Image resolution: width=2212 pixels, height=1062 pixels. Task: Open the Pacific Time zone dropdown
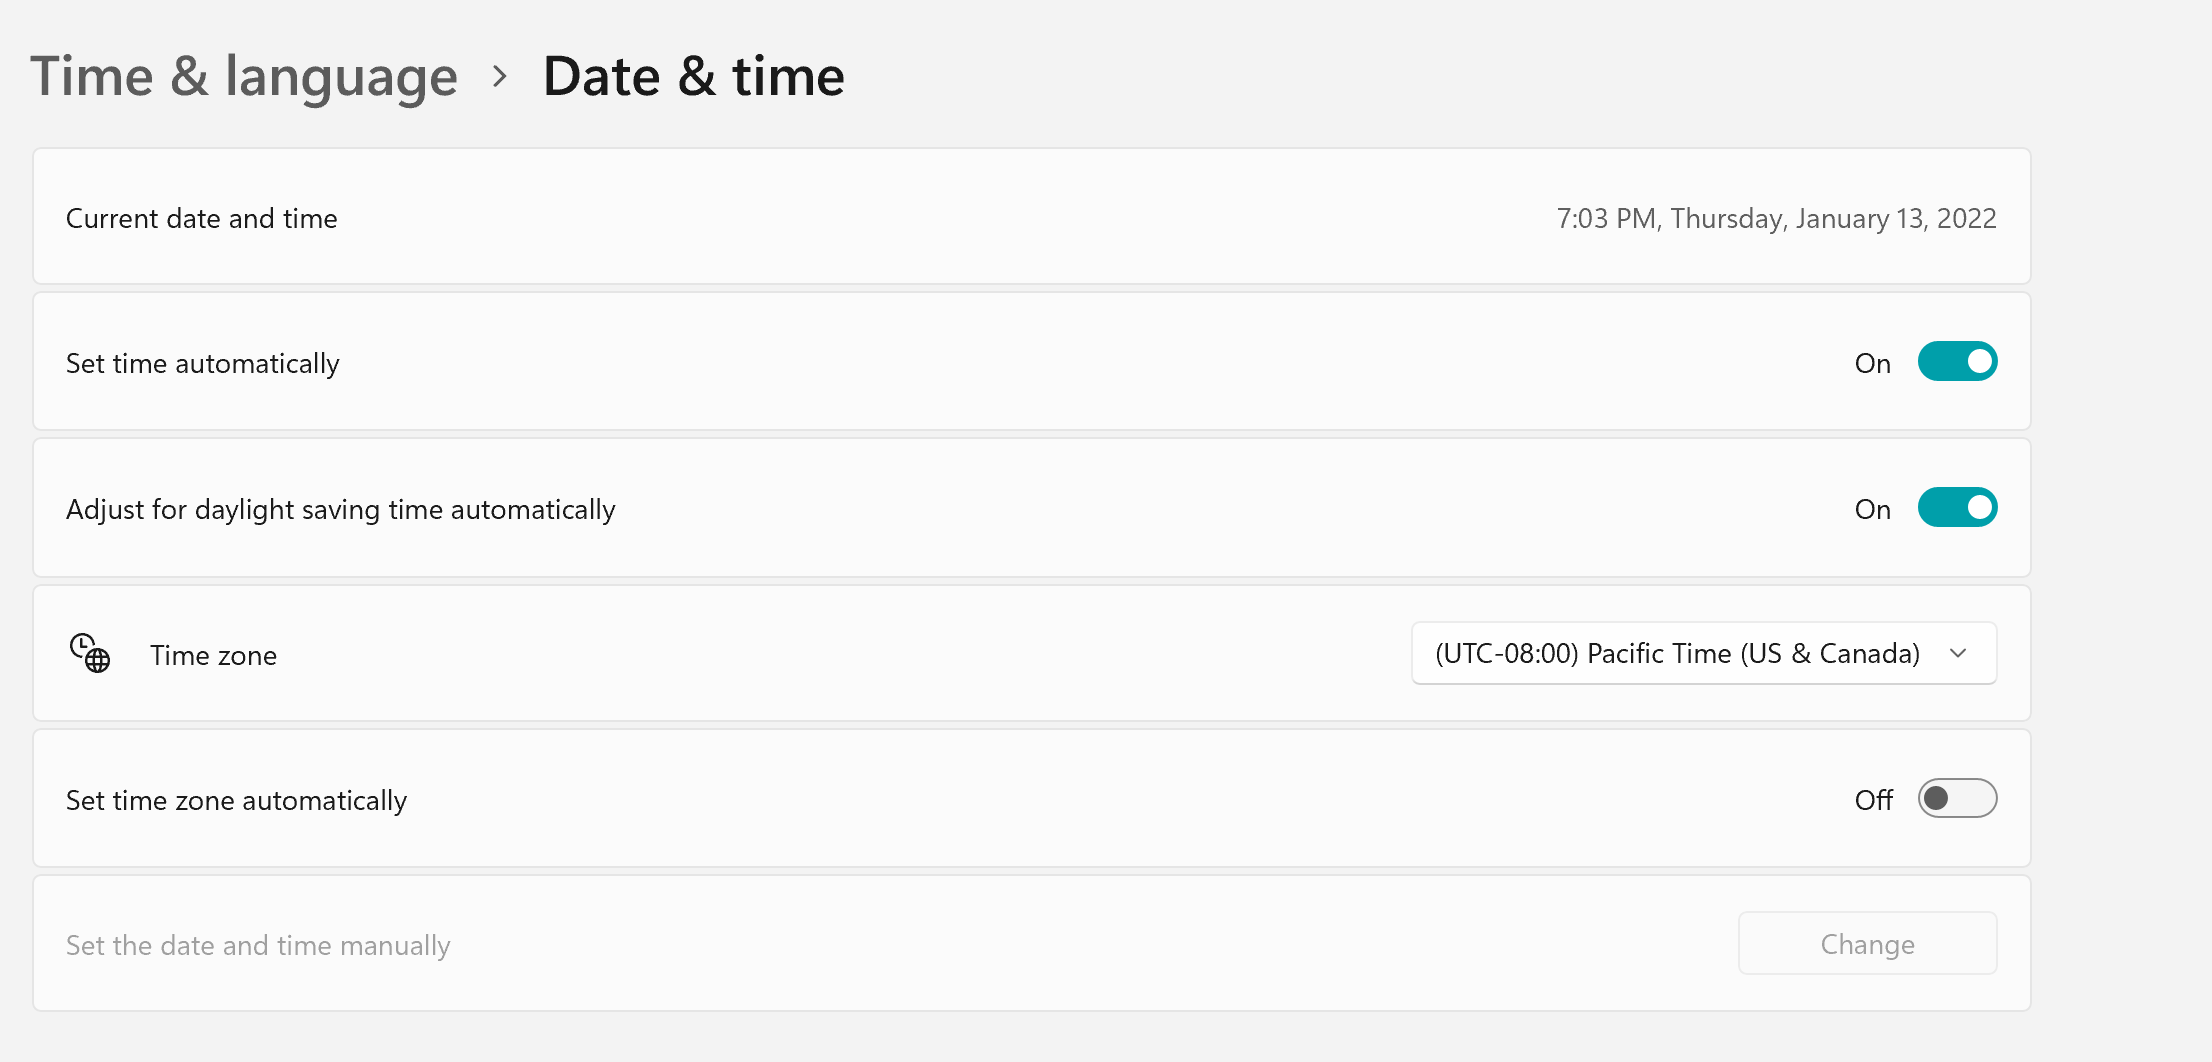[1704, 653]
